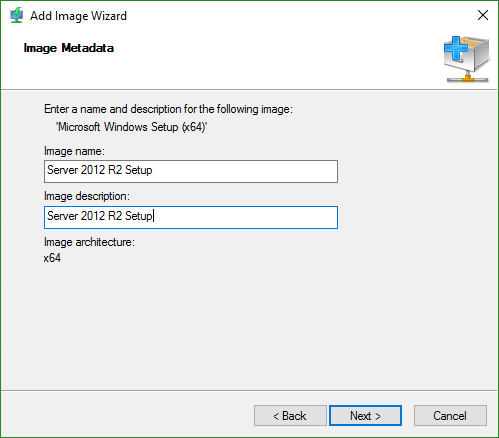The width and height of the screenshot is (499, 438).
Task: Focus the Image name text field
Action: pyautogui.click(x=191, y=171)
